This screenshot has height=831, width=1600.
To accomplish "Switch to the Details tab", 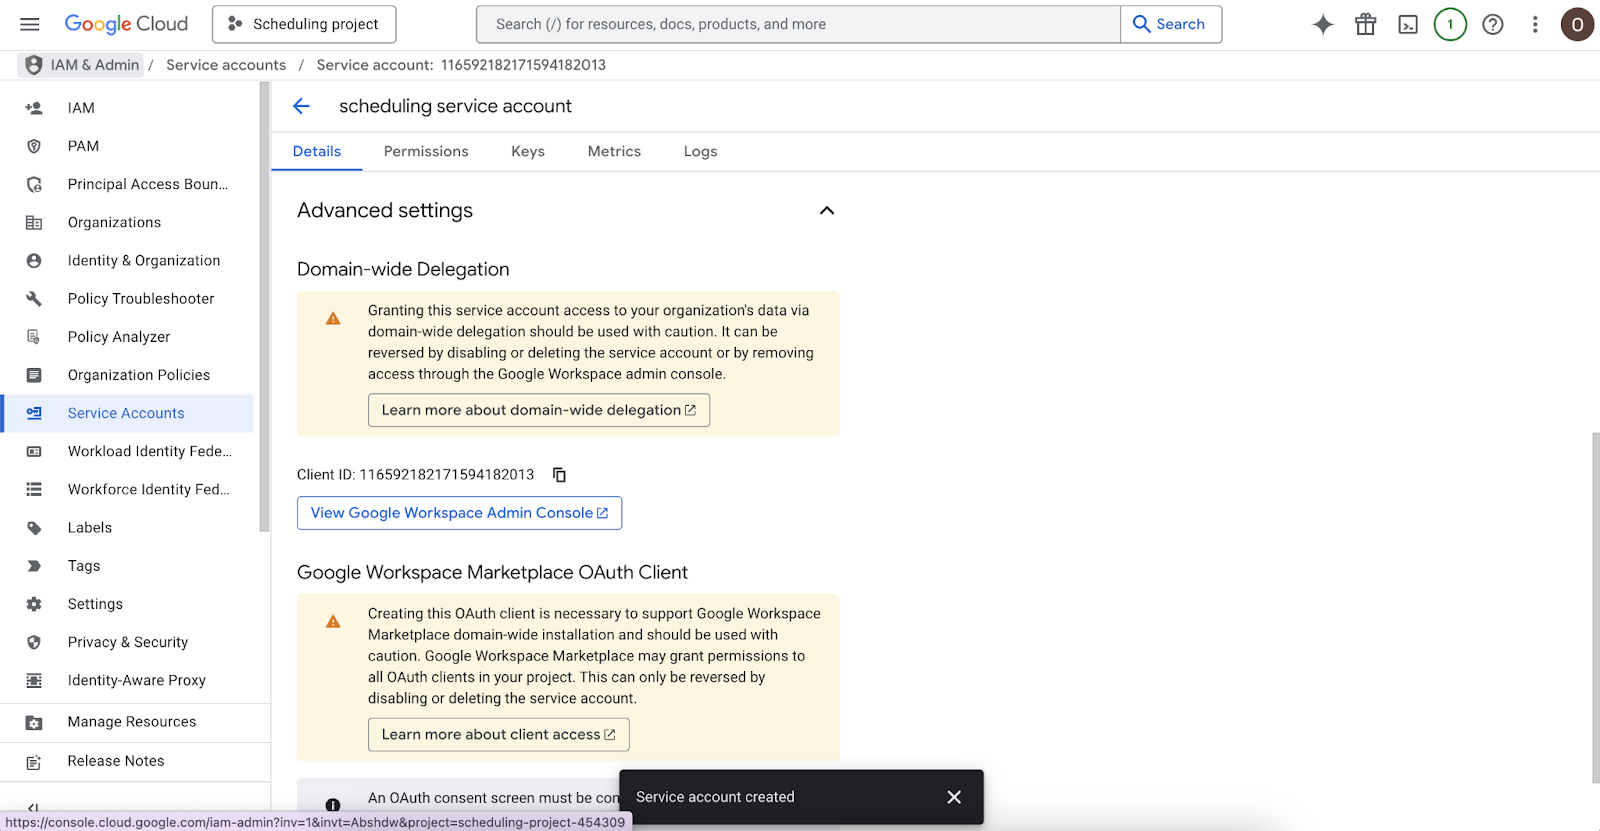I will point(317,151).
